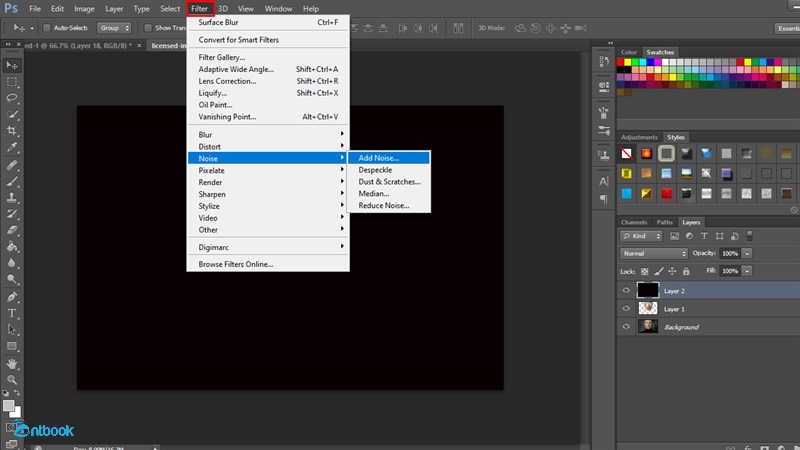Select the Eraser tool
This screenshot has width=800, height=450.
tap(12, 230)
